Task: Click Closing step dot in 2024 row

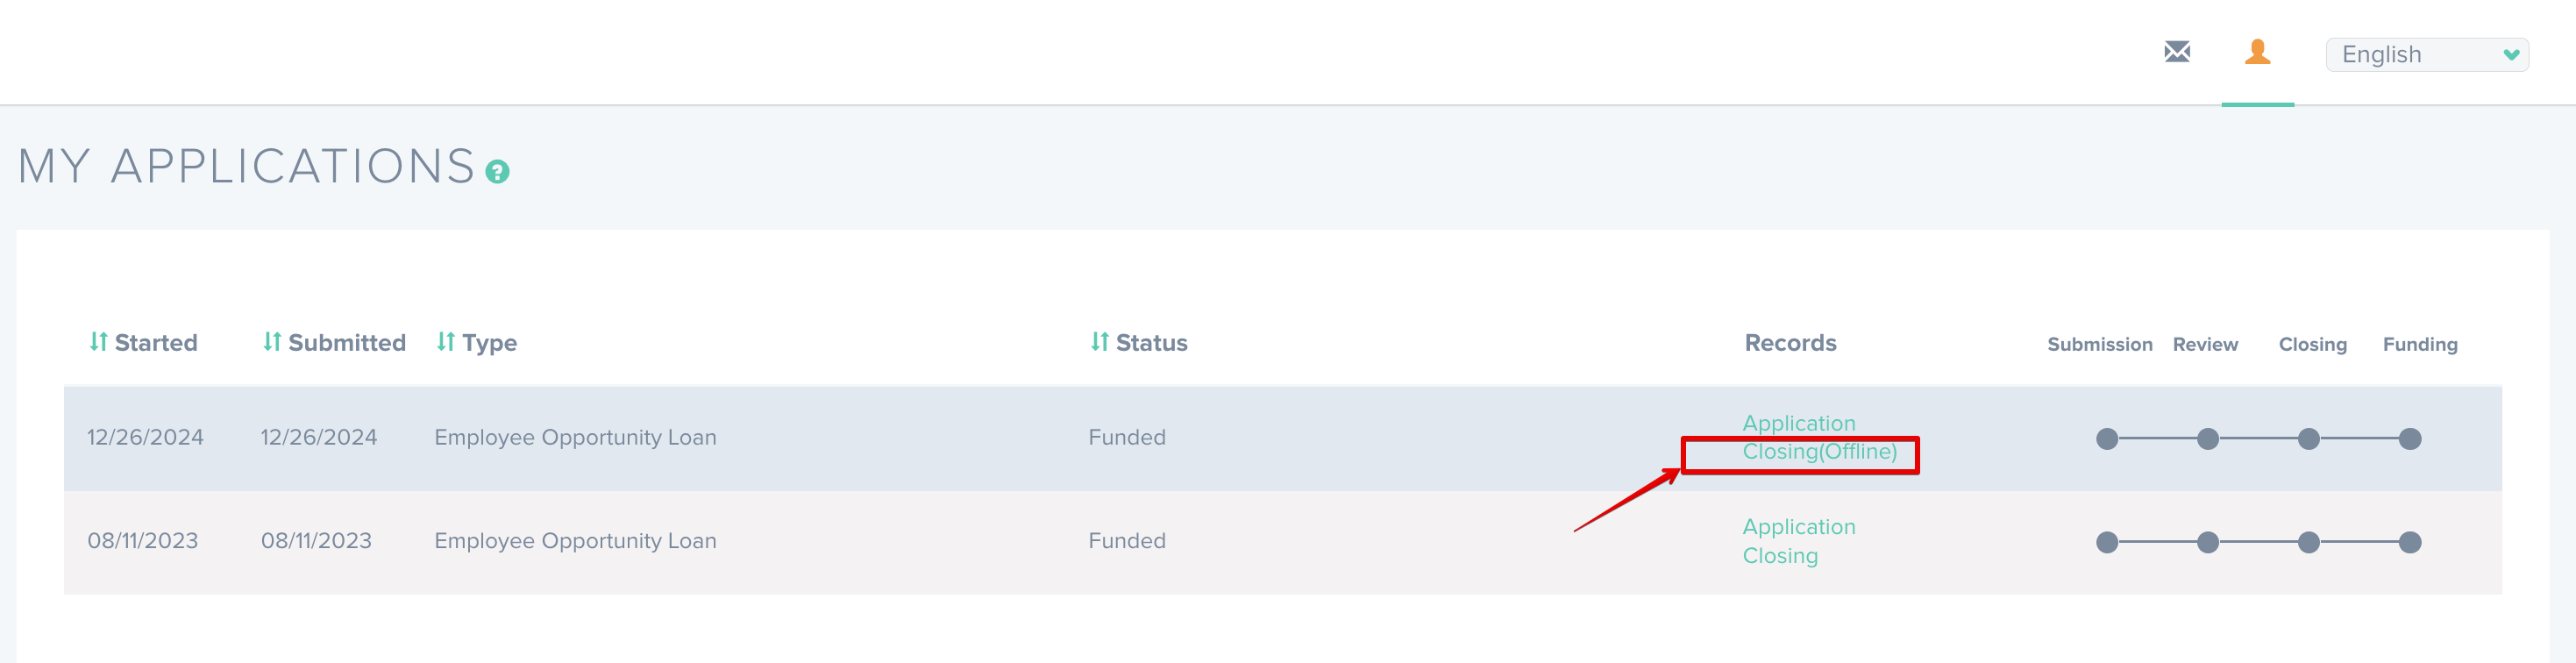Action: click(x=2309, y=439)
